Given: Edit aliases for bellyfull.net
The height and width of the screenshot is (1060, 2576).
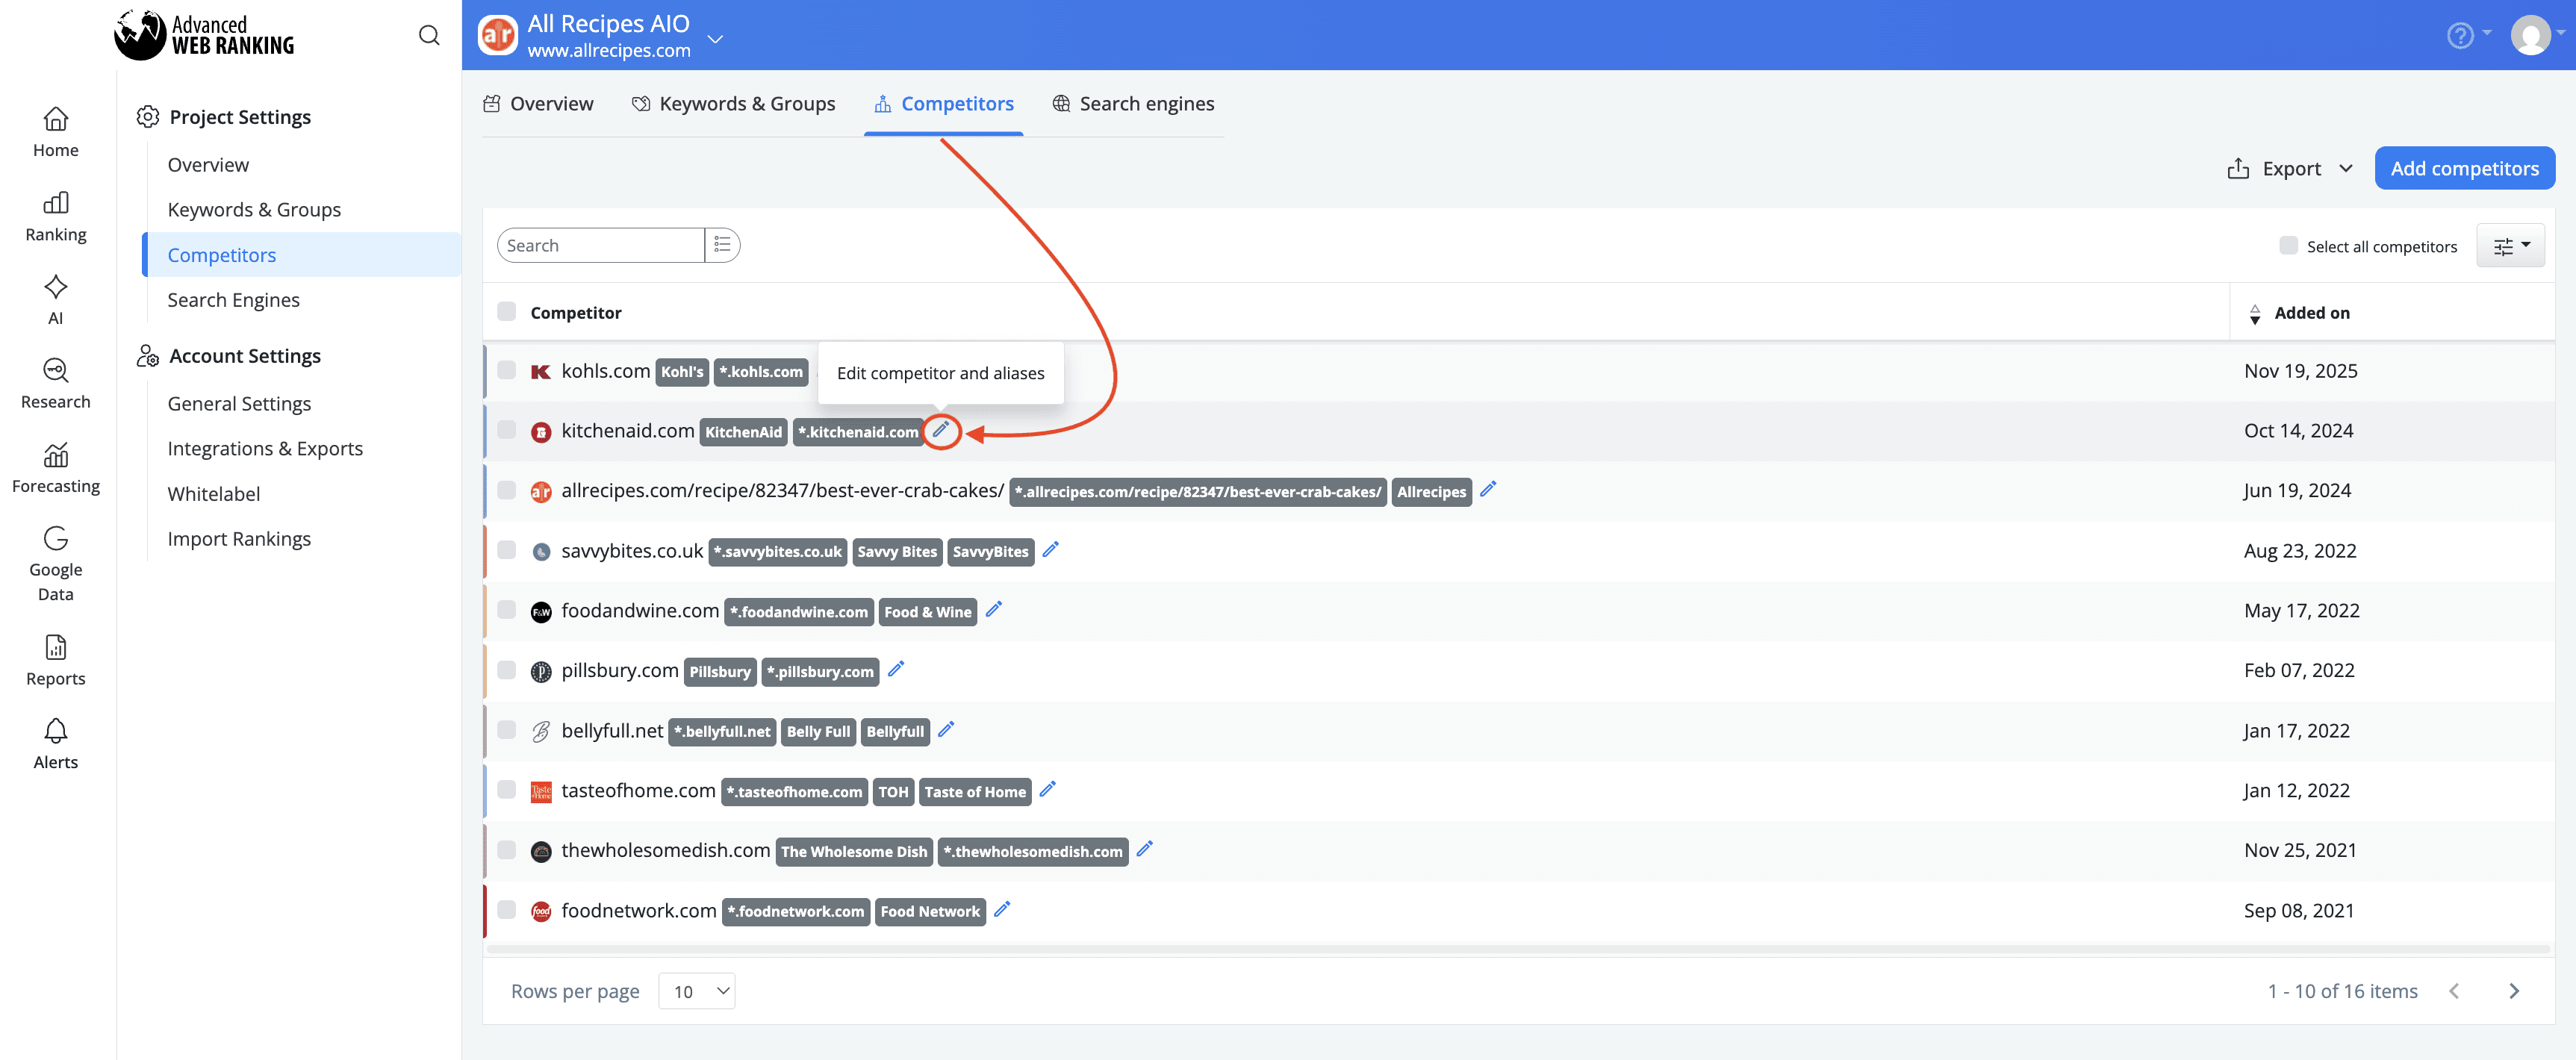Looking at the screenshot, I should [x=946, y=729].
